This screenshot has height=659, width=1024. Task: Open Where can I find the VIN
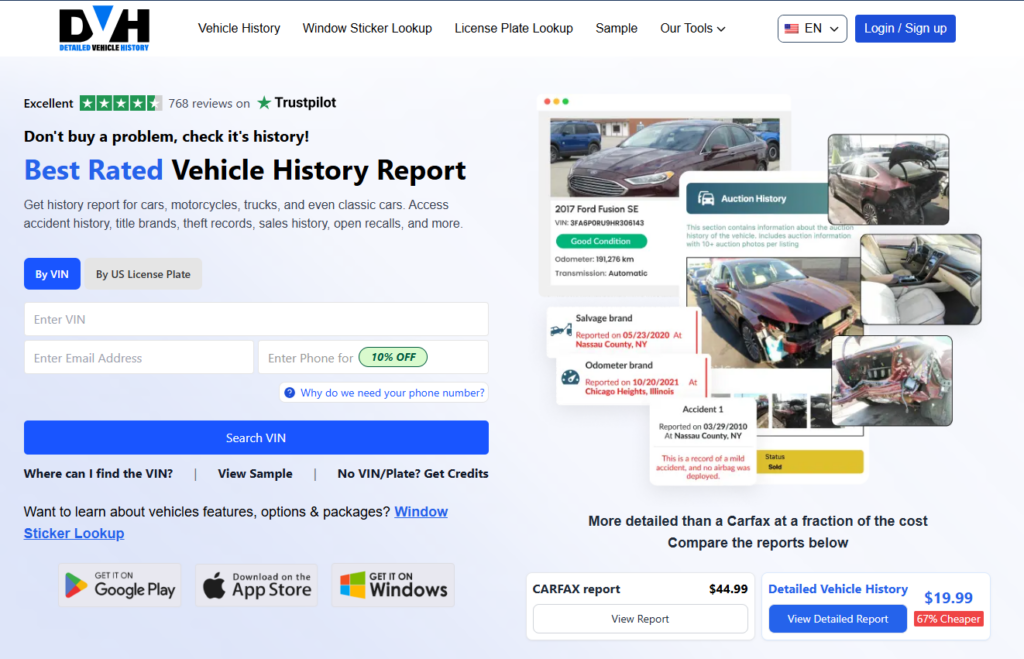(98, 474)
